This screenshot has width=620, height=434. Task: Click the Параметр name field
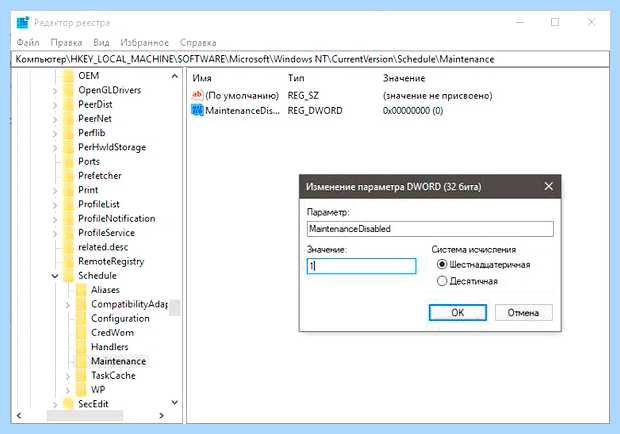tap(430, 229)
